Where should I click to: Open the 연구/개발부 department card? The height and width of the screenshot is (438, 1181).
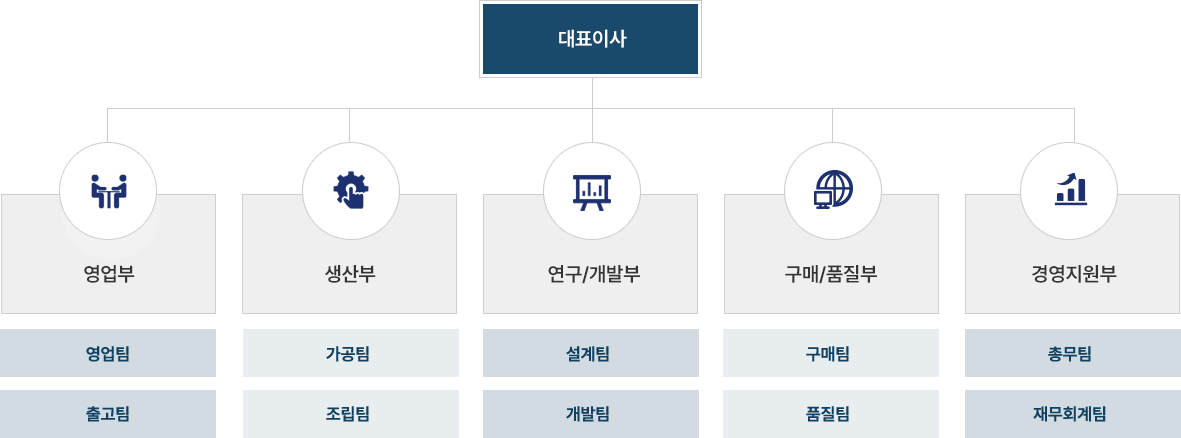pos(590,254)
